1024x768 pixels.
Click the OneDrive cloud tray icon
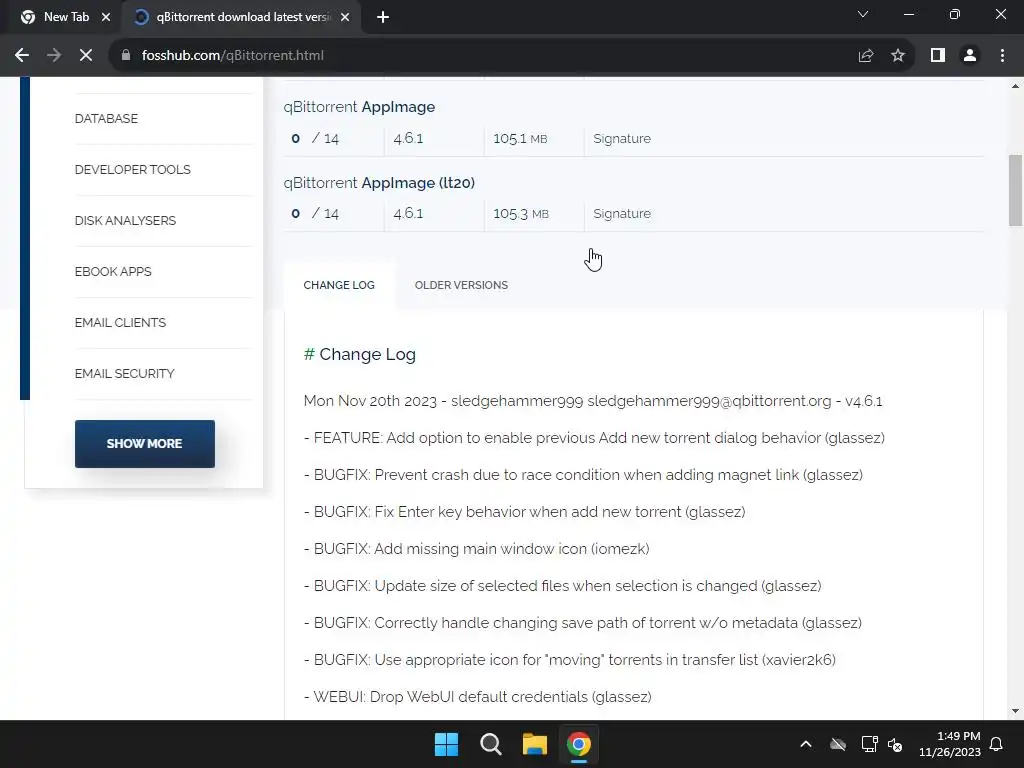(x=838, y=744)
